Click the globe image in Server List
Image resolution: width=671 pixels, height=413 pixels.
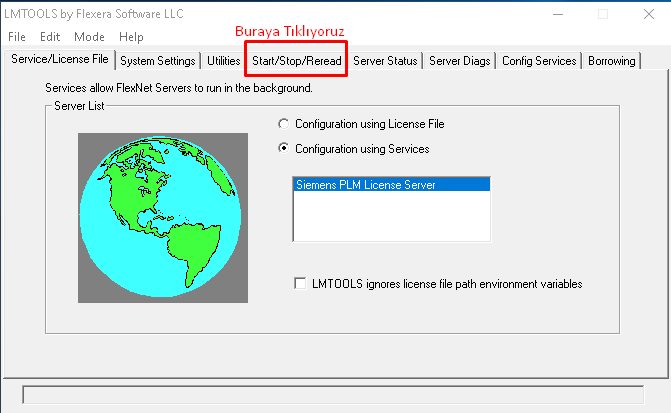(163, 217)
